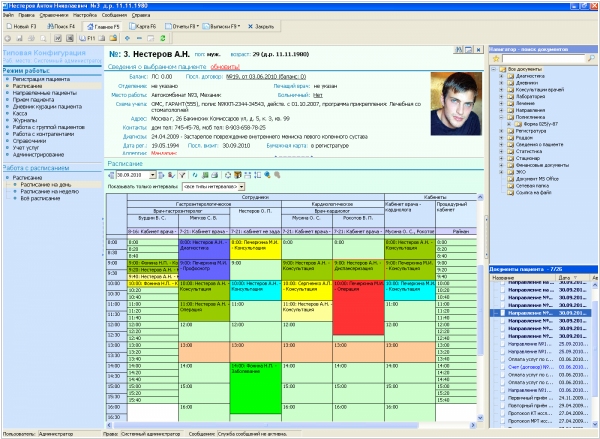Click the green export icon in the schedule toolbar

205,175
